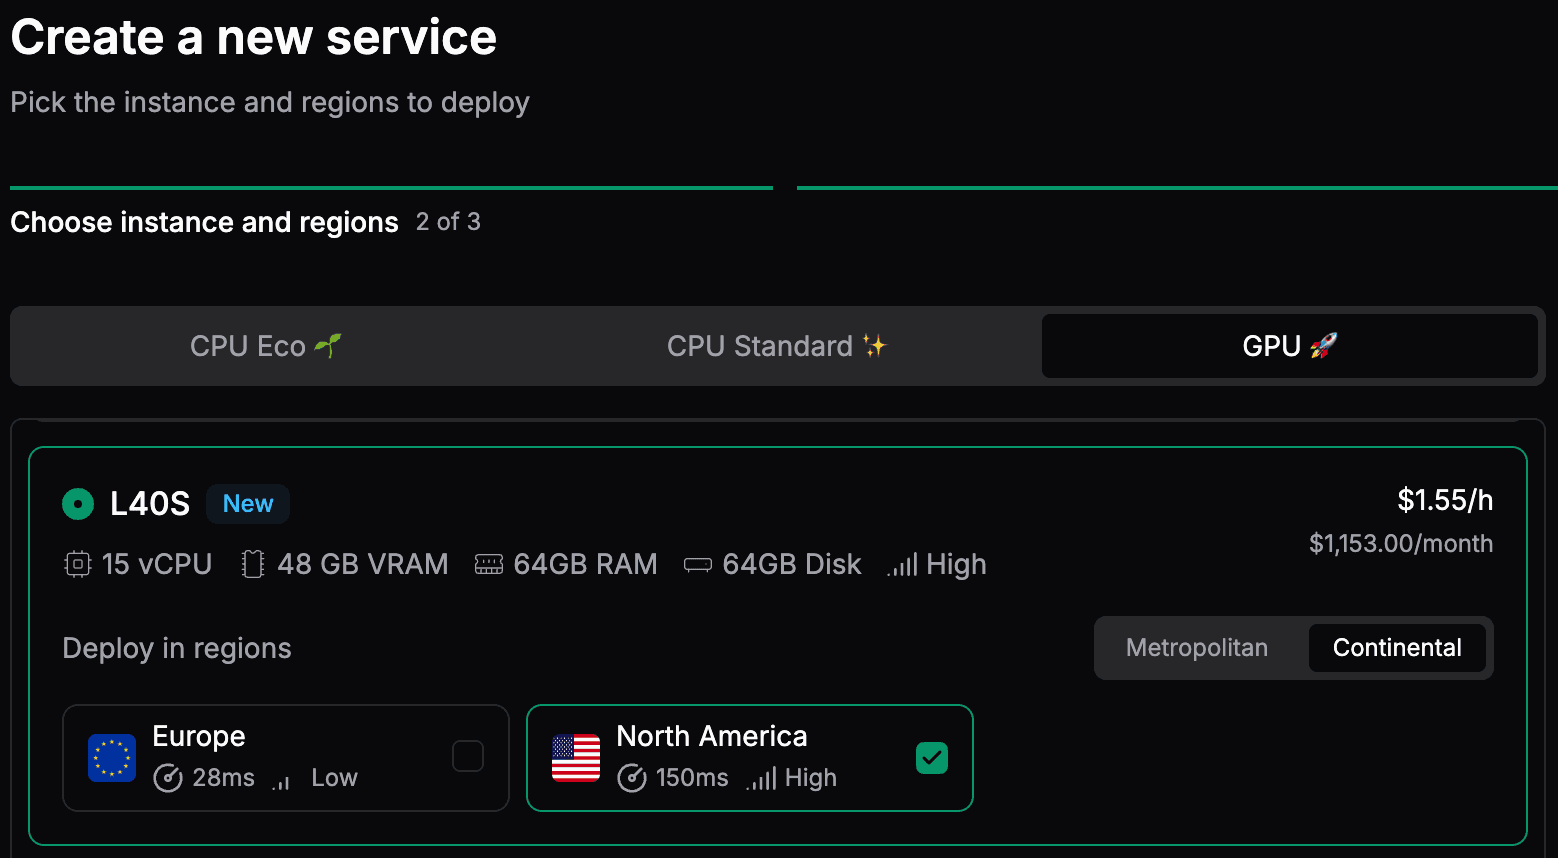
Task: Uncheck the North America region checkbox
Action: (932, 758)
